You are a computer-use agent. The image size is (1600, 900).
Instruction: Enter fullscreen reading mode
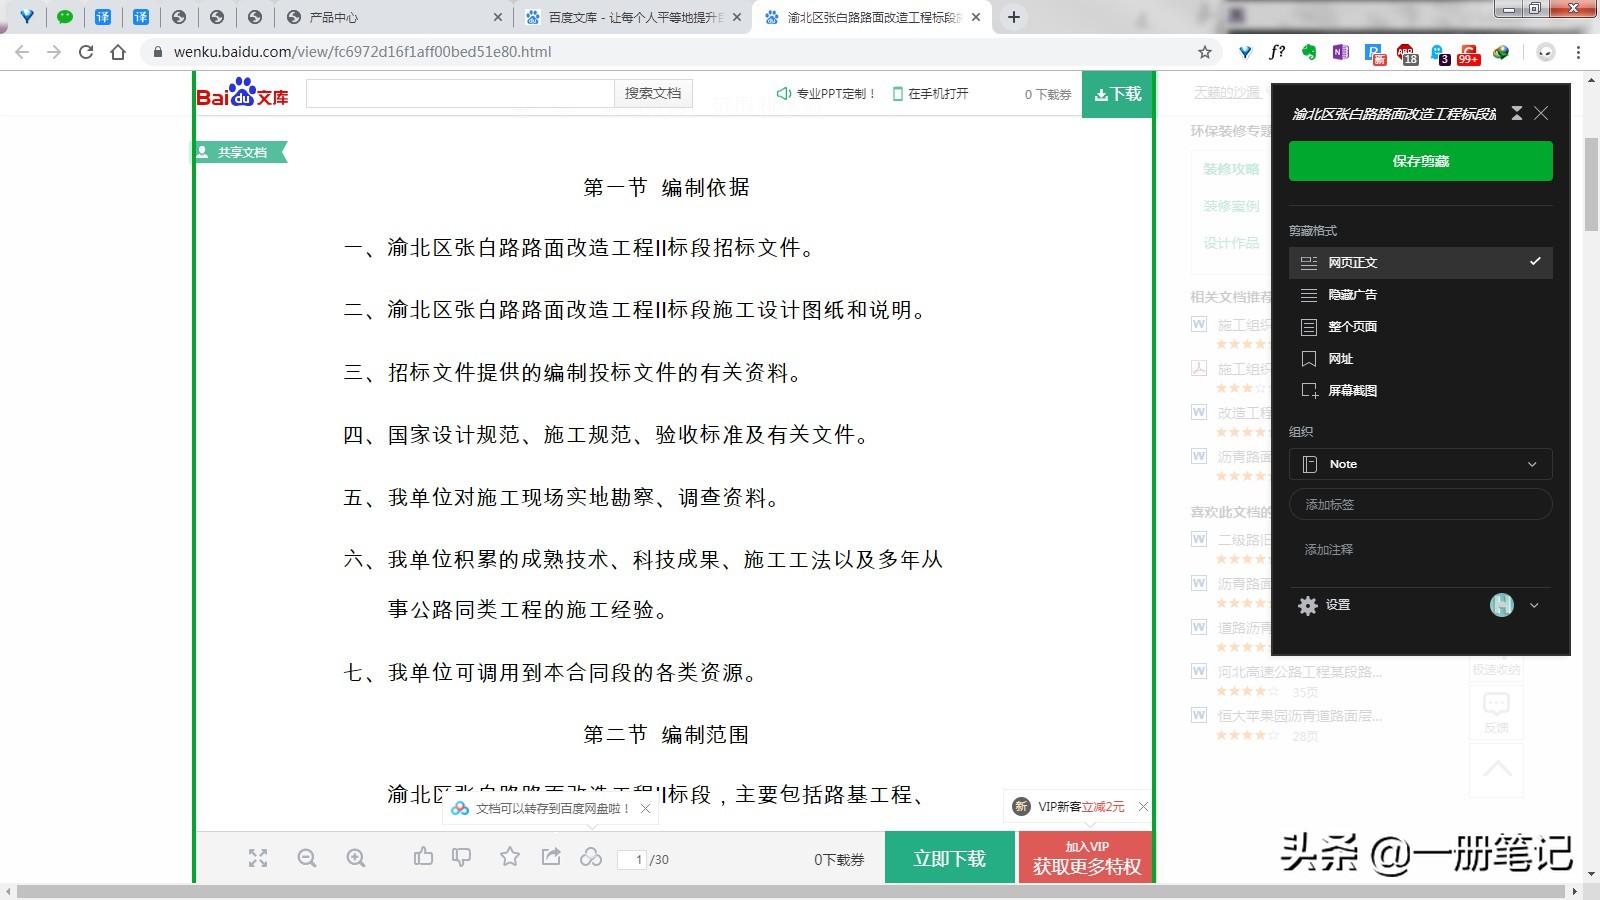click(x=258, y=857)
